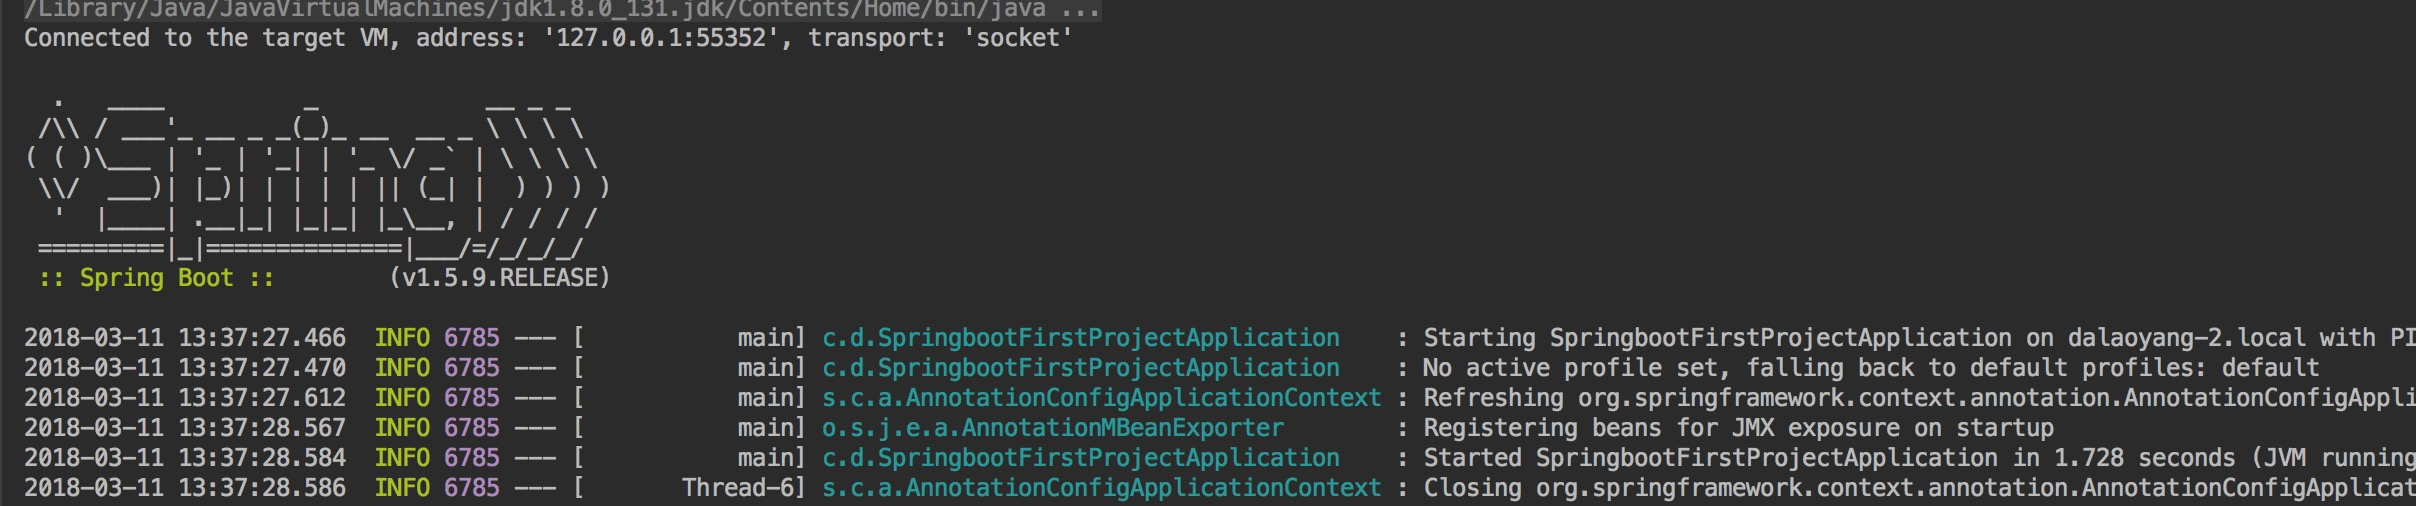Click the second c.d.SpringbootFirstProjectApplication logger name
The width and height of the screenshot is (2416, 506).
[1081, 368]
